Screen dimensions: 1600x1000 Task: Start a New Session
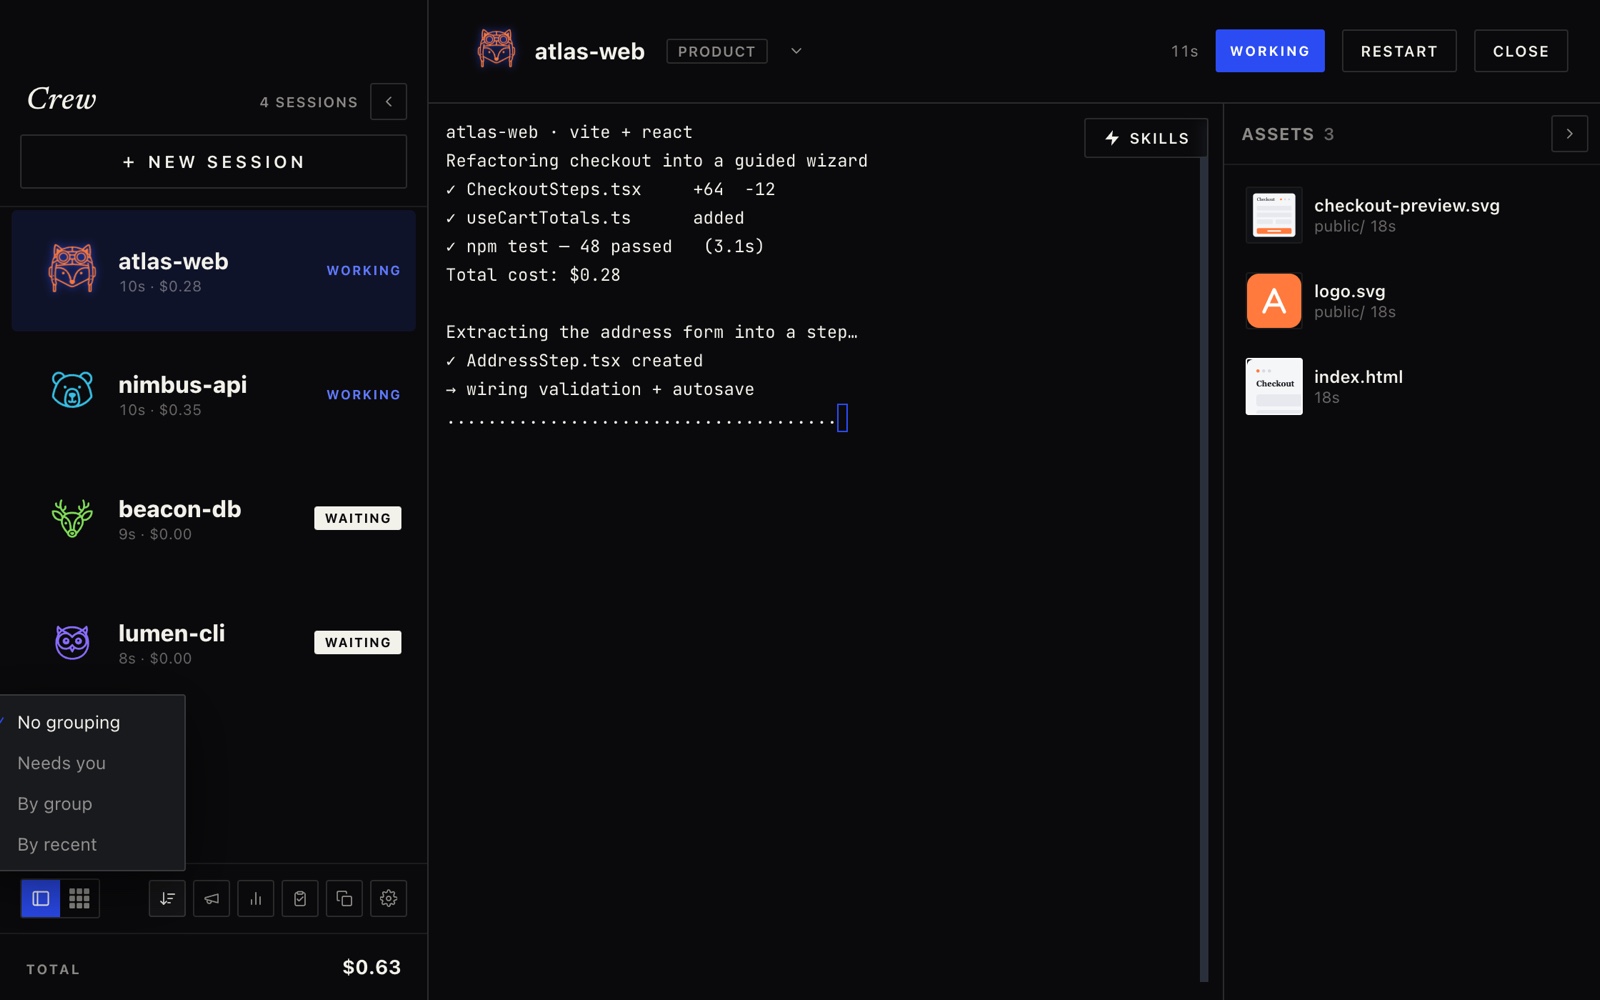pos(214,162)
